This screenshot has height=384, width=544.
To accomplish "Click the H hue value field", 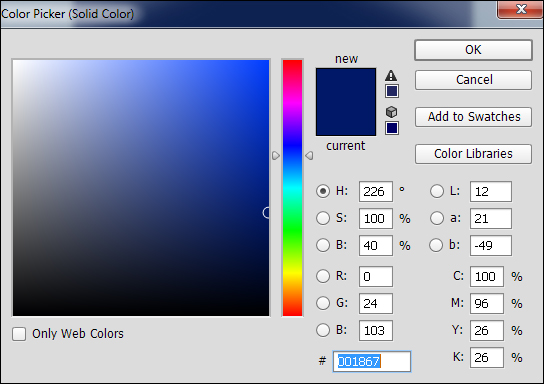I will point(376,191).
